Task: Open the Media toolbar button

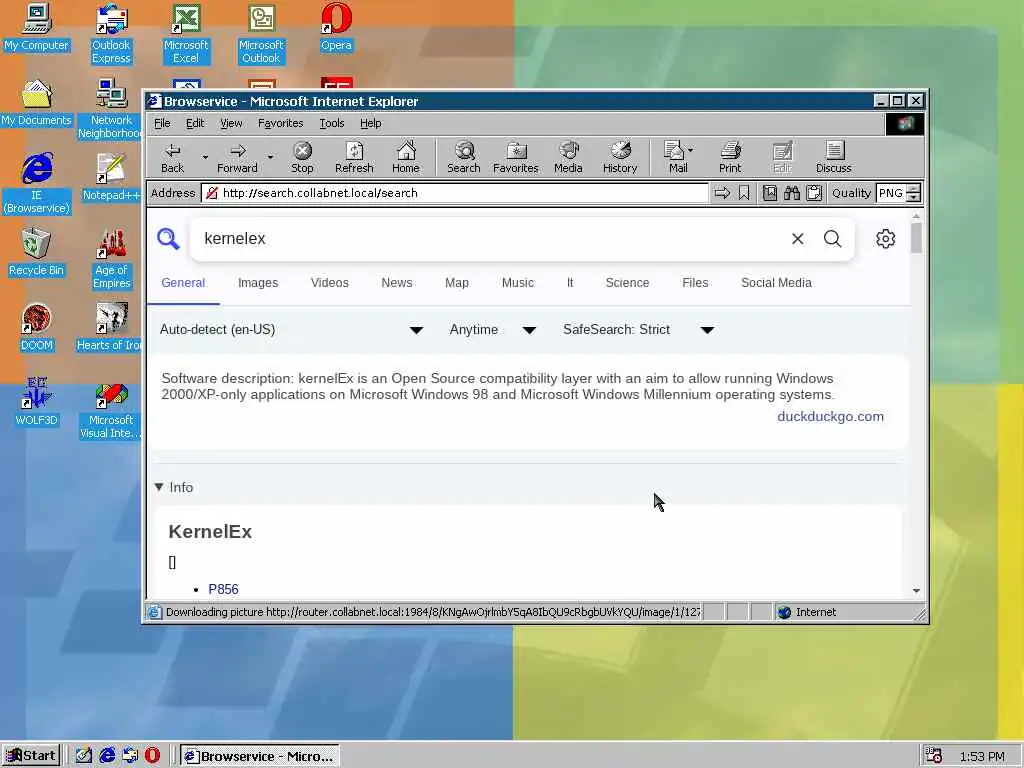Action: [x=568, y=157]
